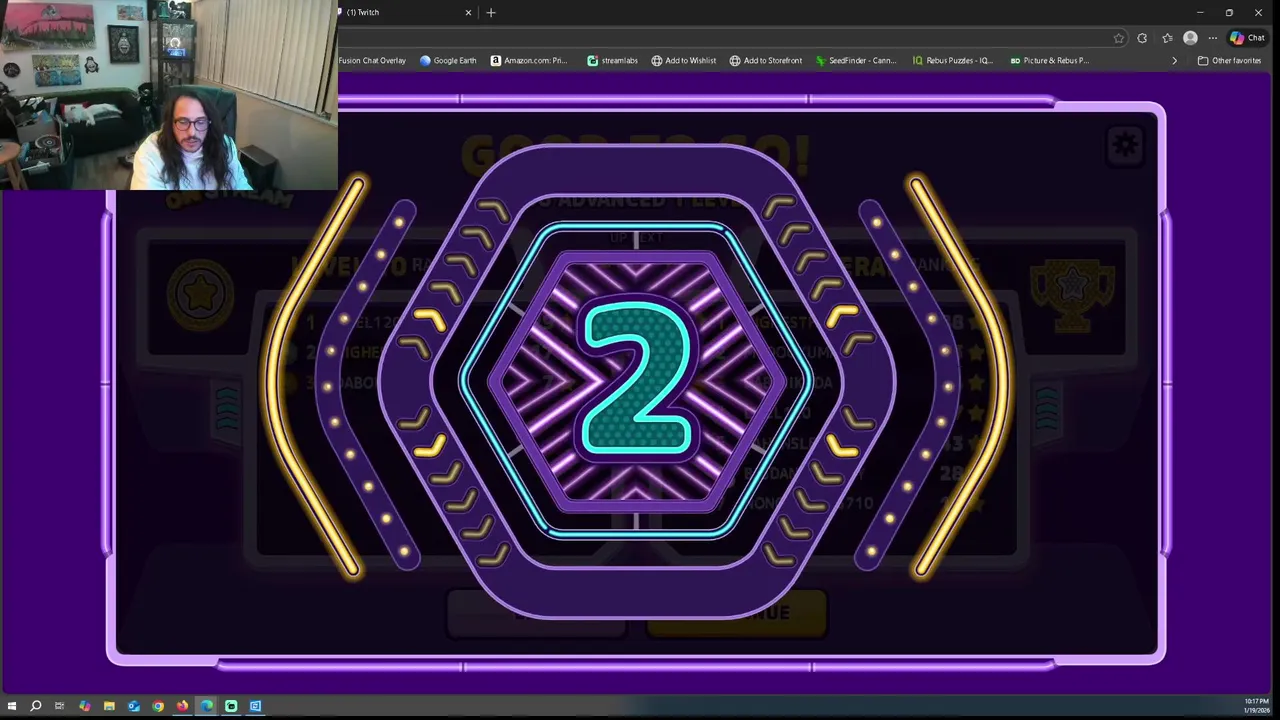The image size is (1280, 720).
Task: Open Add to Wishlist bookmark
Action: tap(684, 60)
